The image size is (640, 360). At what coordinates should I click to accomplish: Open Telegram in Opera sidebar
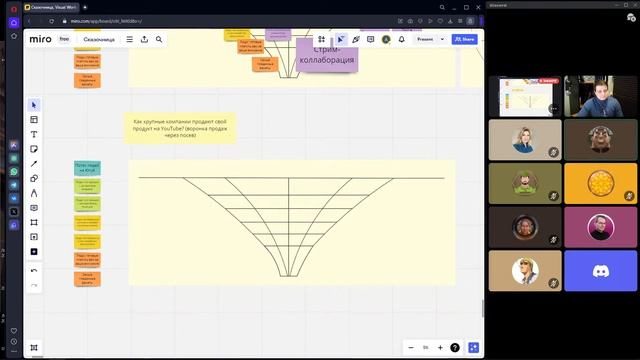[x=14, y=185]
